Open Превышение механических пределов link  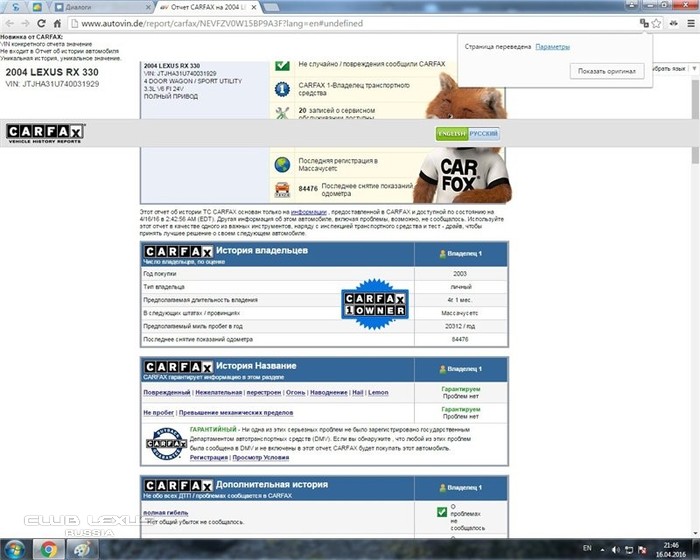coord(236,413)
